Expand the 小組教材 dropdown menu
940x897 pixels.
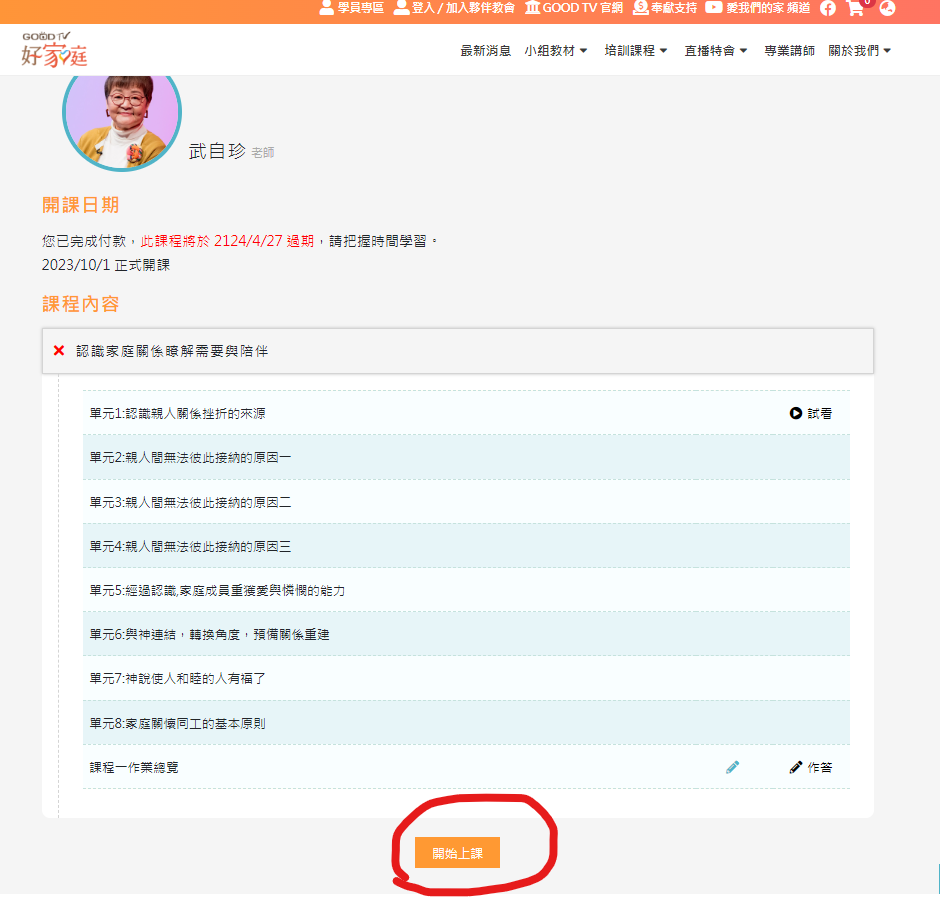pos(556,51)
